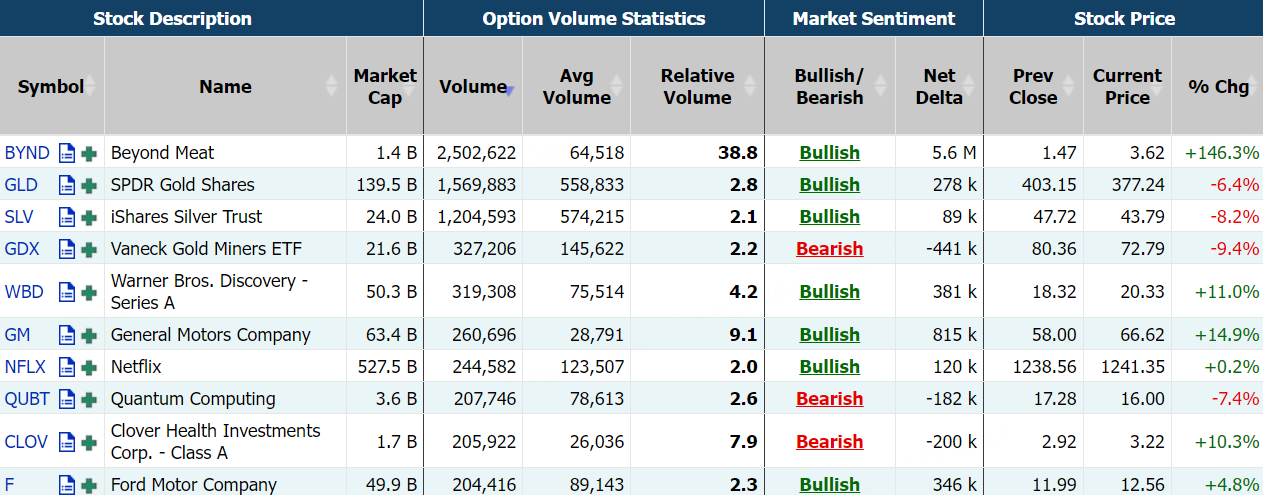Sort by the % Chg column header
The image size is (1263, 495).
tap(1218, 87)
